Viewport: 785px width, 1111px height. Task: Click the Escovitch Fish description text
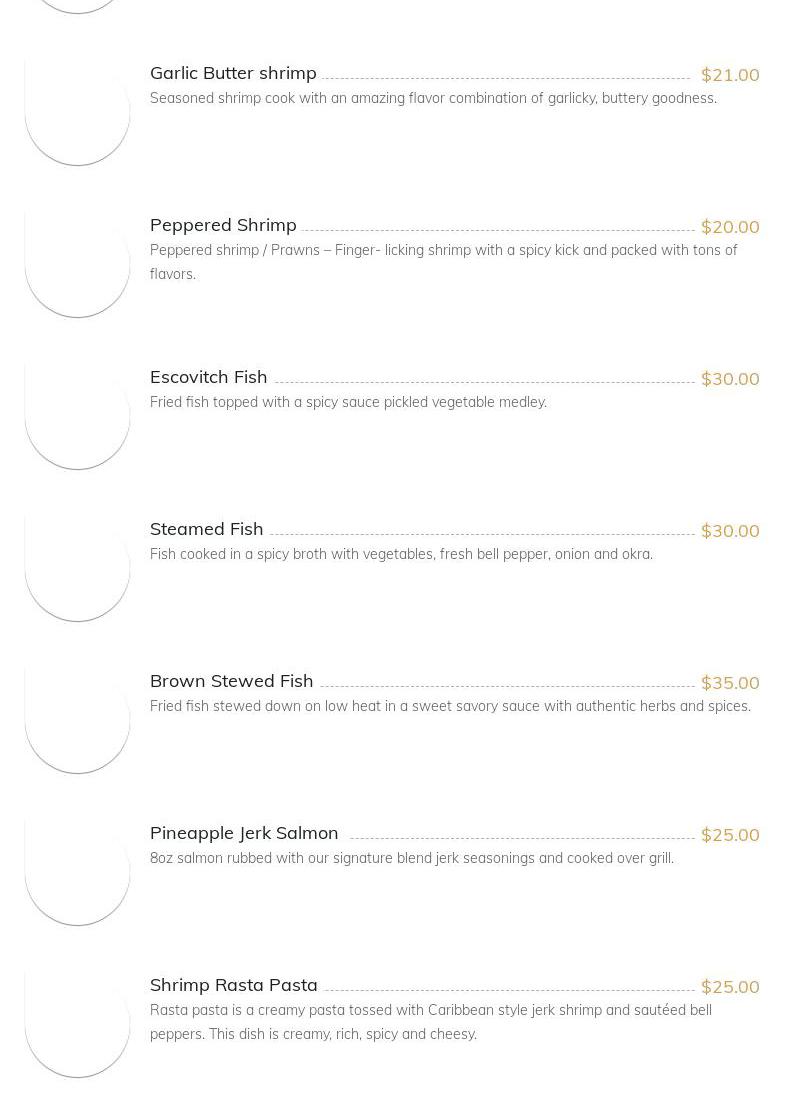(x=348, y=402)
